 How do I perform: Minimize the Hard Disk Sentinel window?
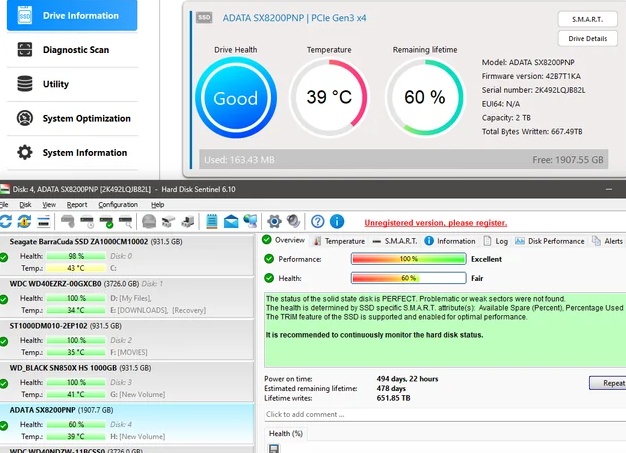609,190
